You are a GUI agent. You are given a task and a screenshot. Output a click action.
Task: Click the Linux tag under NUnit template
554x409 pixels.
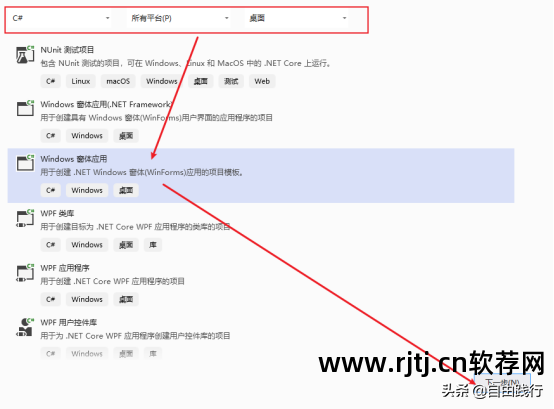point(81,81)
